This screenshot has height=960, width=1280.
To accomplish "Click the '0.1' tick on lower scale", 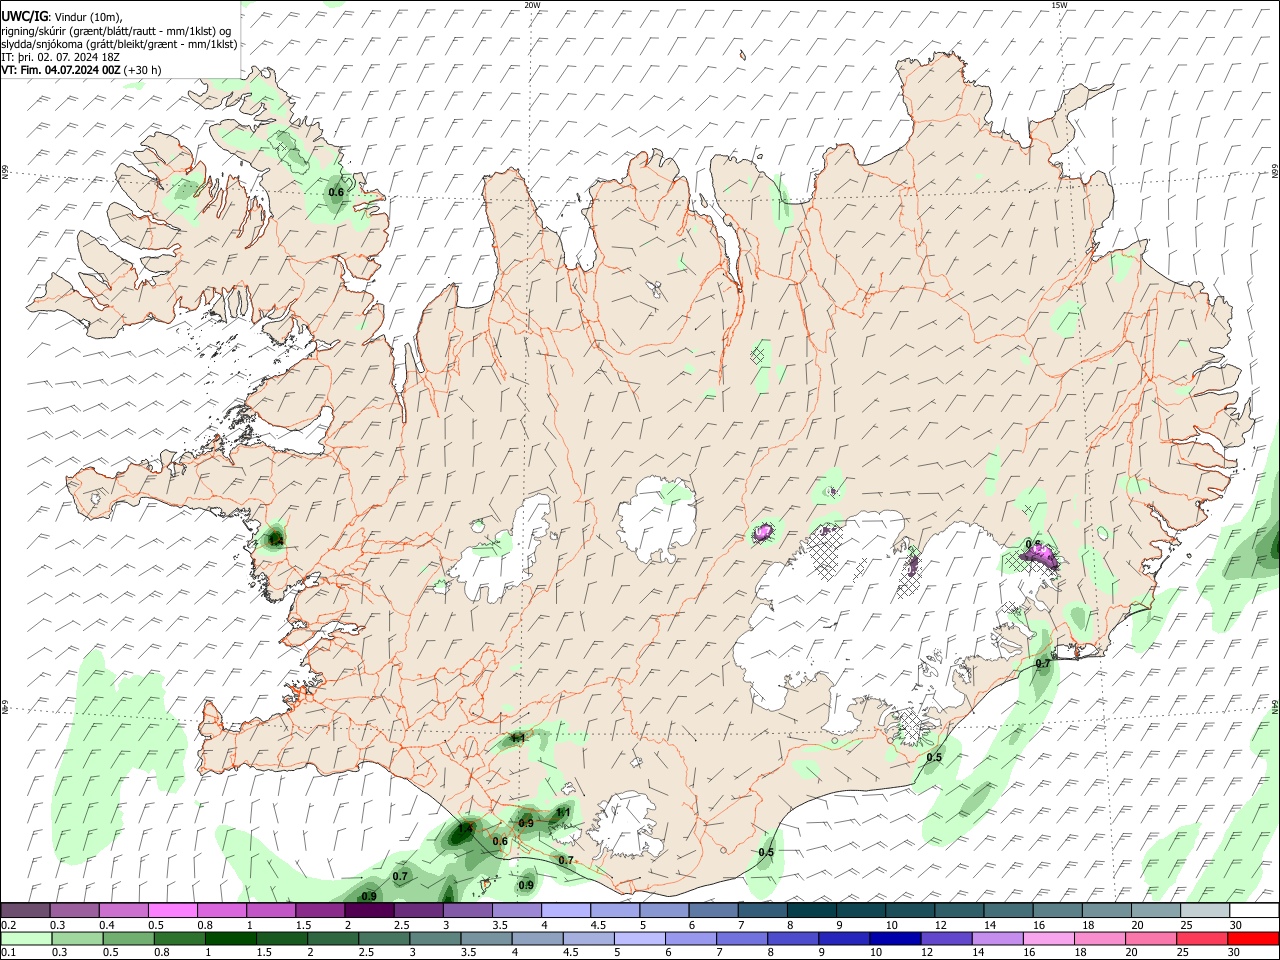I will click(x=7, y=952).
